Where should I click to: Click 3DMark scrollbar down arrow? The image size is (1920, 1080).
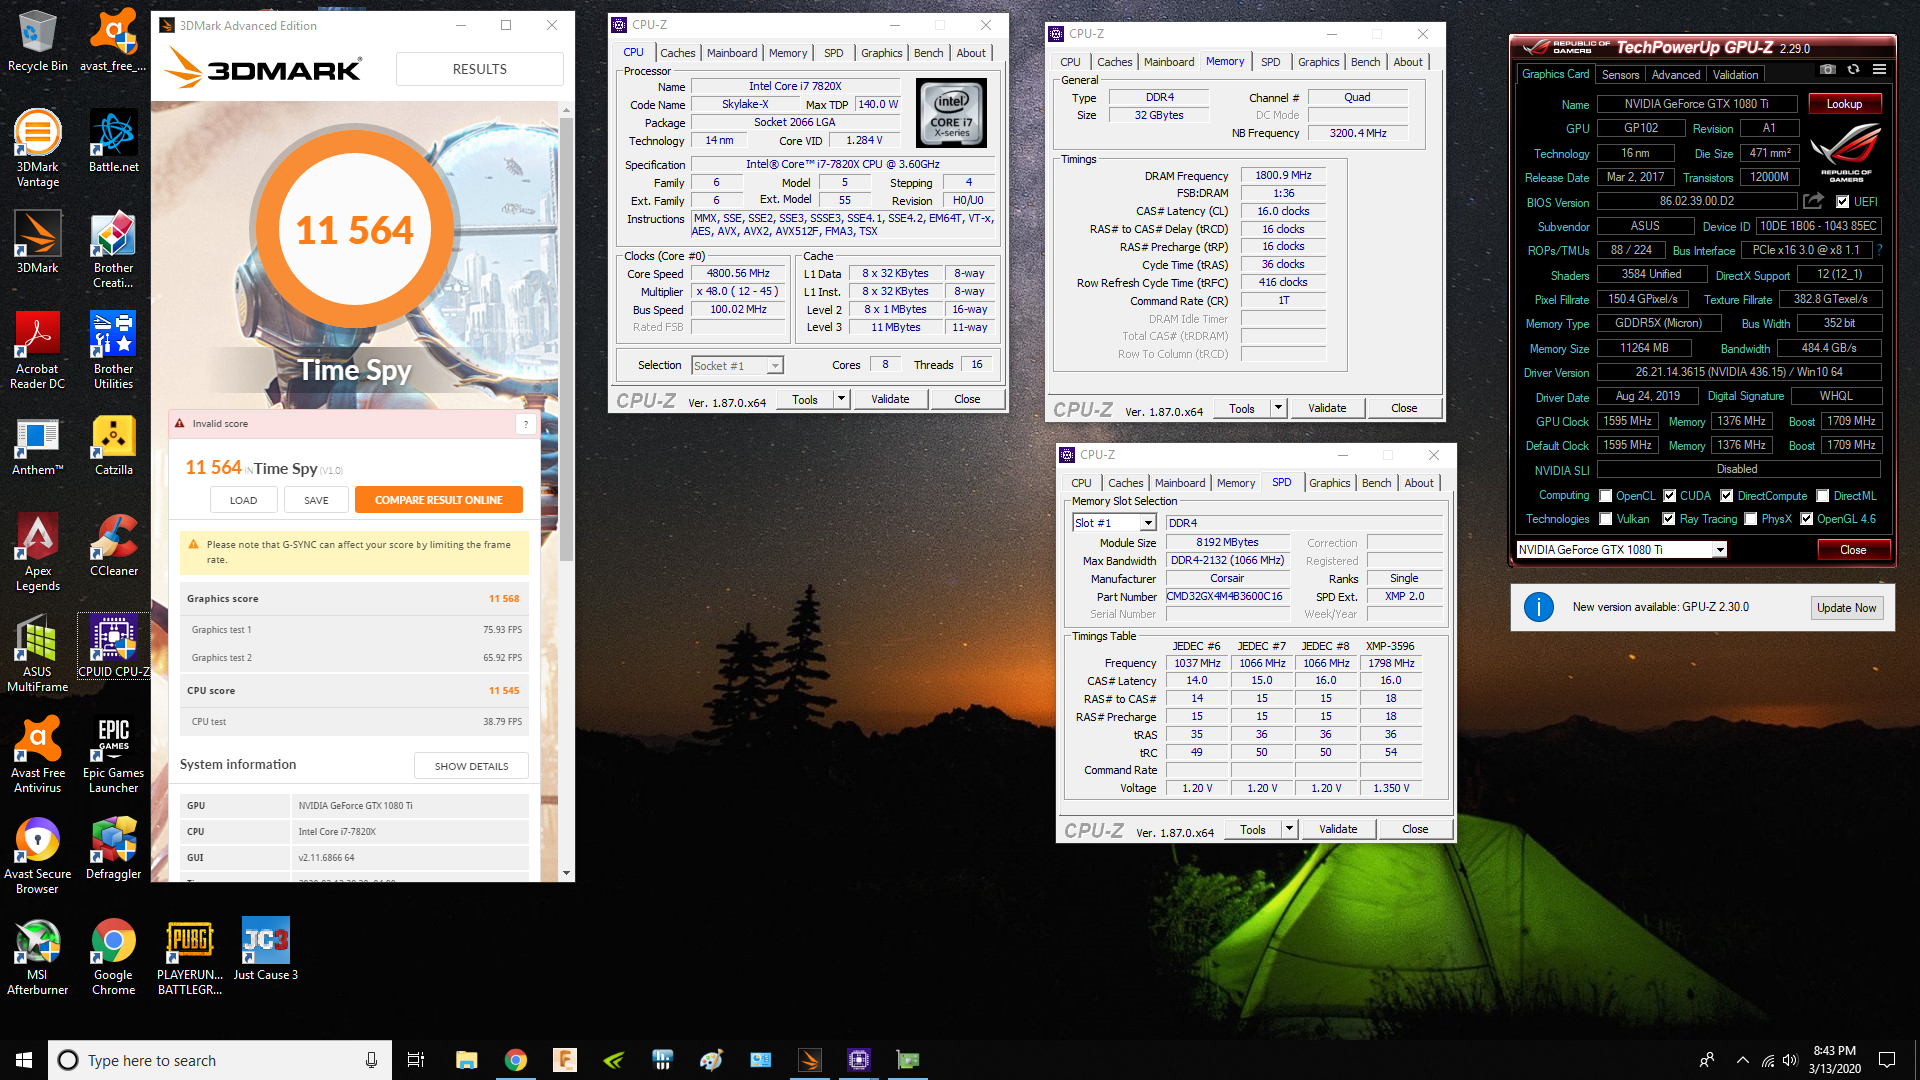[x=566, y=873]
